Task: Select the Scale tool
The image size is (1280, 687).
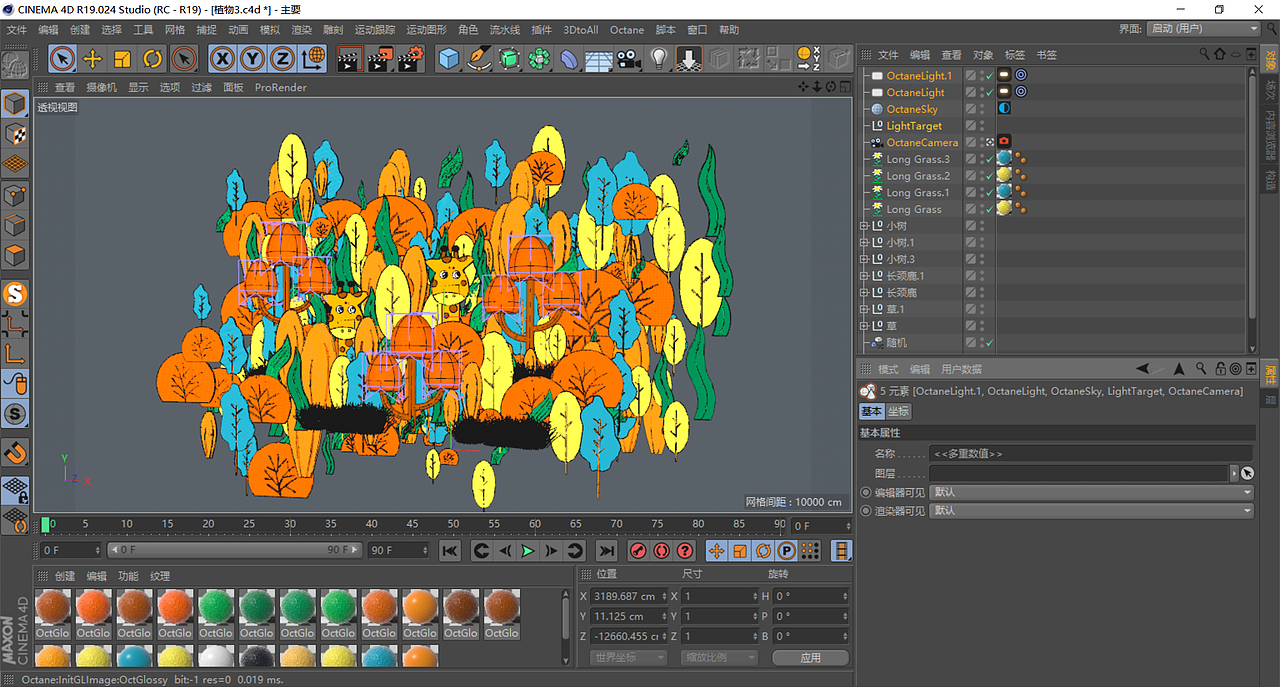Action: pos(123,59)
